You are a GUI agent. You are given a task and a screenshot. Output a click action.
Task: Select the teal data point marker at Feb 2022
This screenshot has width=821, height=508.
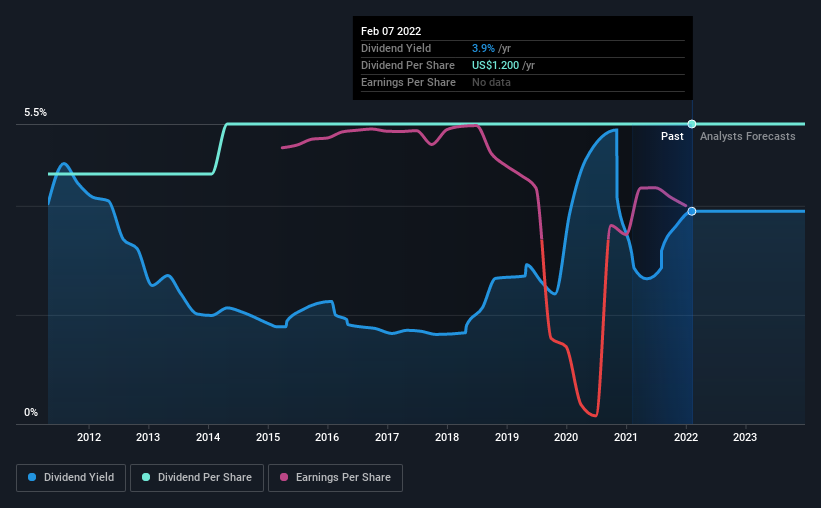[692, 124]
